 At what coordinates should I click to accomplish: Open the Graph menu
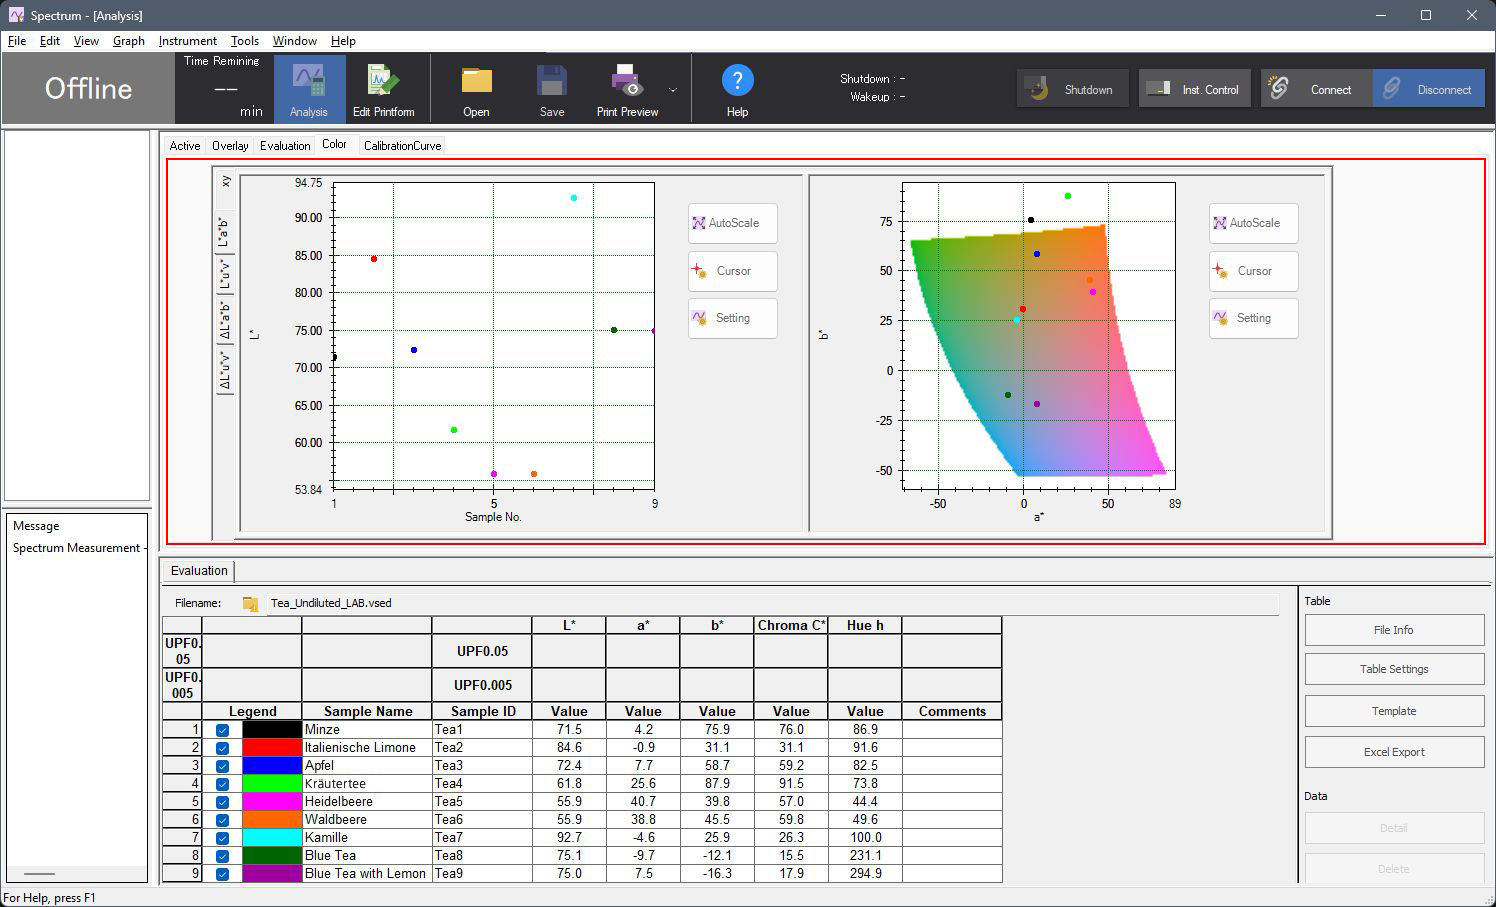tap(129, 41)
